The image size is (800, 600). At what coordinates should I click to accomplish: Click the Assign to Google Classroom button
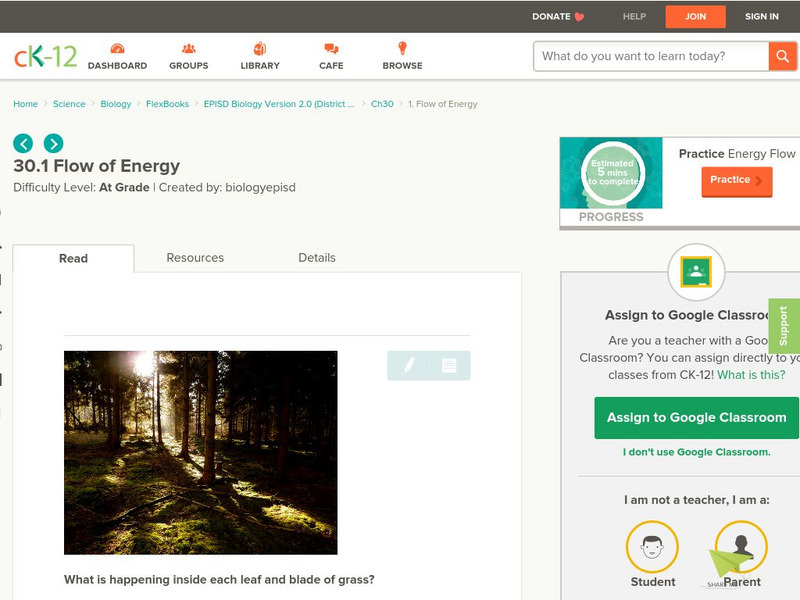[x=696, y=418]
